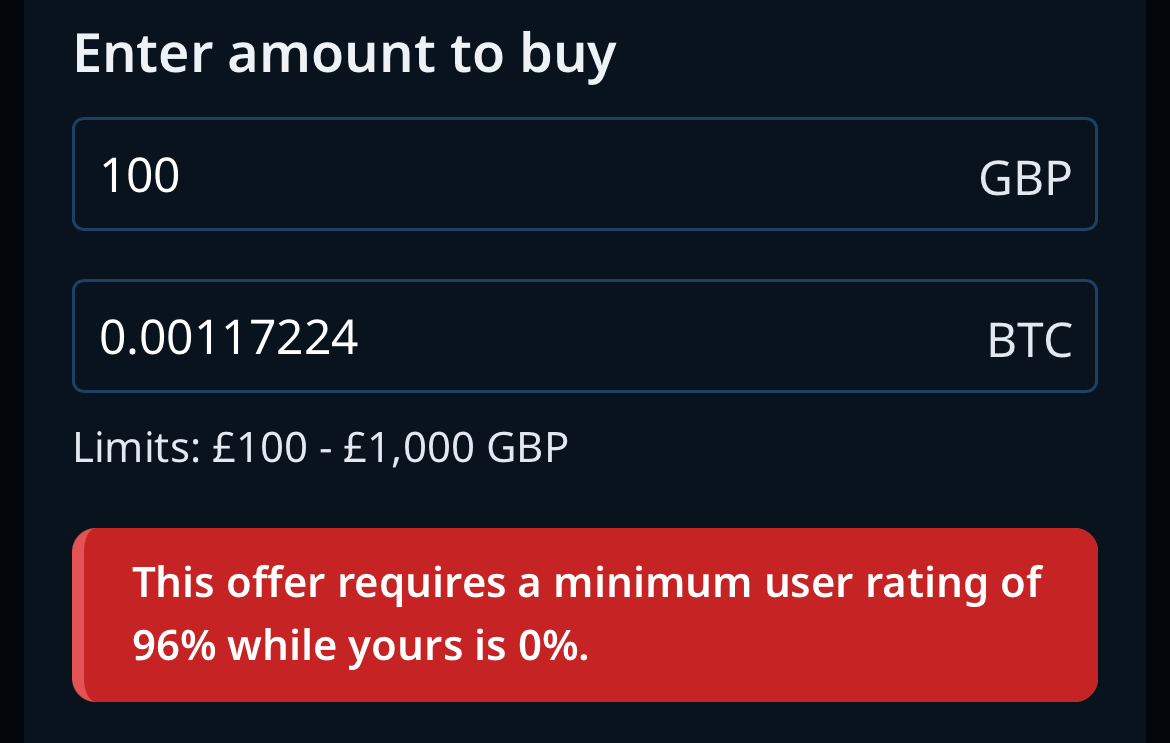
Task: Click the £100 minimum limit text
Action: (x=260, y=447)
